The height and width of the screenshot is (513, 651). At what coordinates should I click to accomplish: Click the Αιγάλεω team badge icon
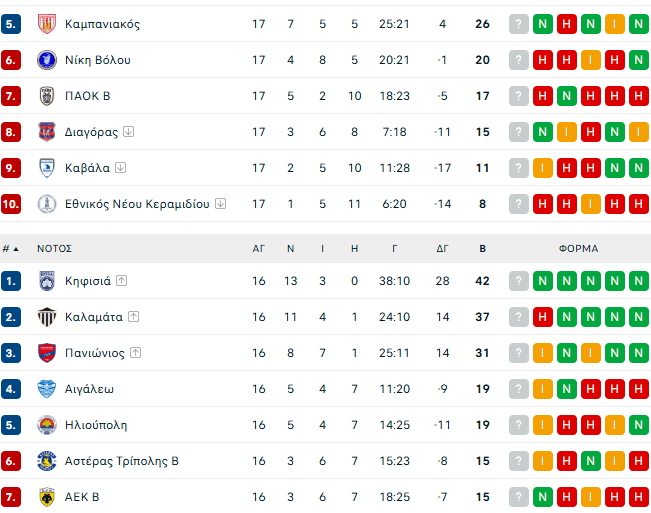tap(46, 389)
